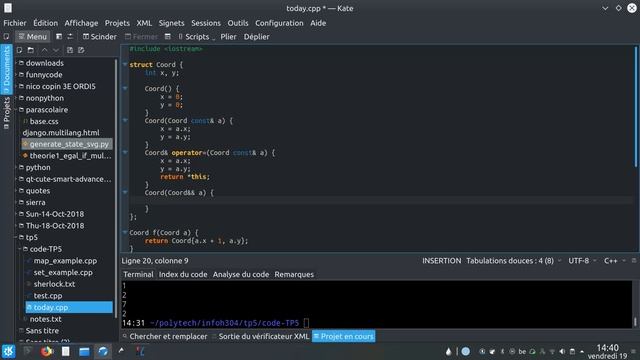Open the KDE application launcher
This screenshot has height=360, width=640.
[x=9, y=351]
